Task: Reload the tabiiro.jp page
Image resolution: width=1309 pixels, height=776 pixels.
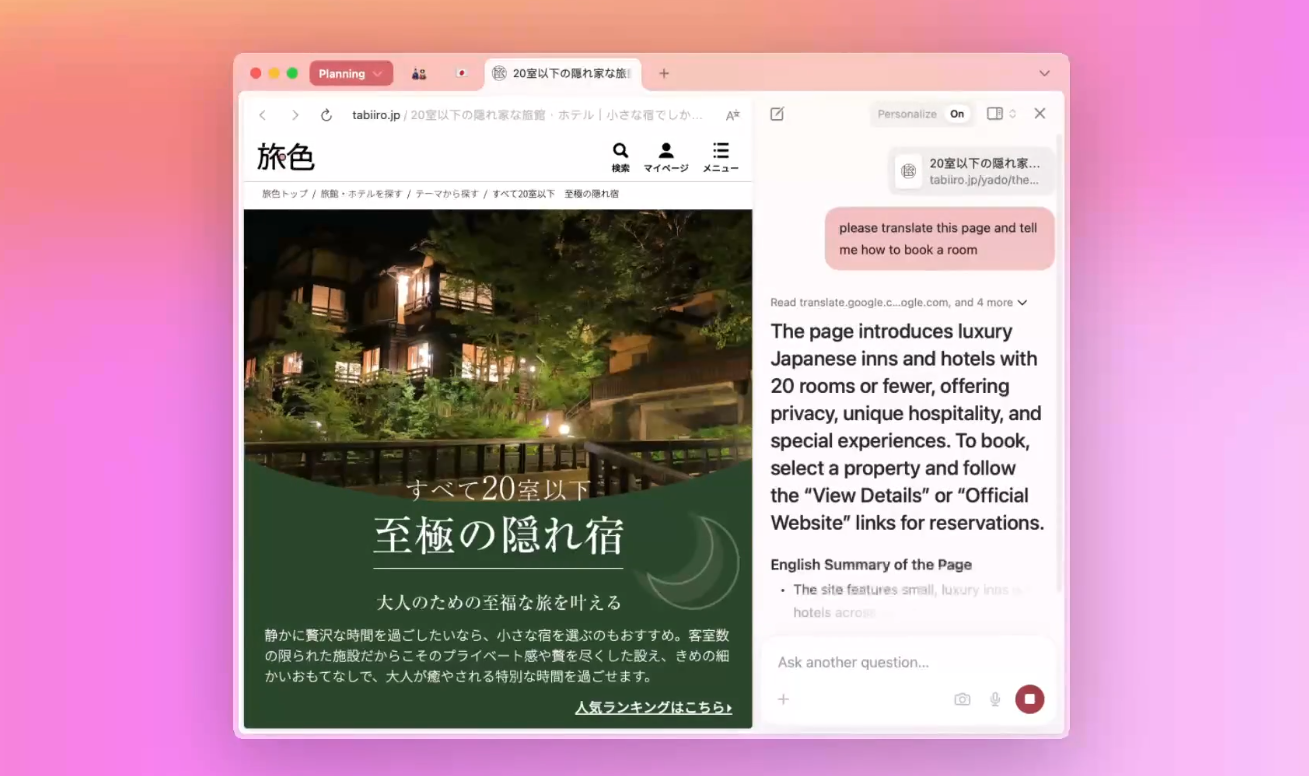Action: tap(326, 115)
